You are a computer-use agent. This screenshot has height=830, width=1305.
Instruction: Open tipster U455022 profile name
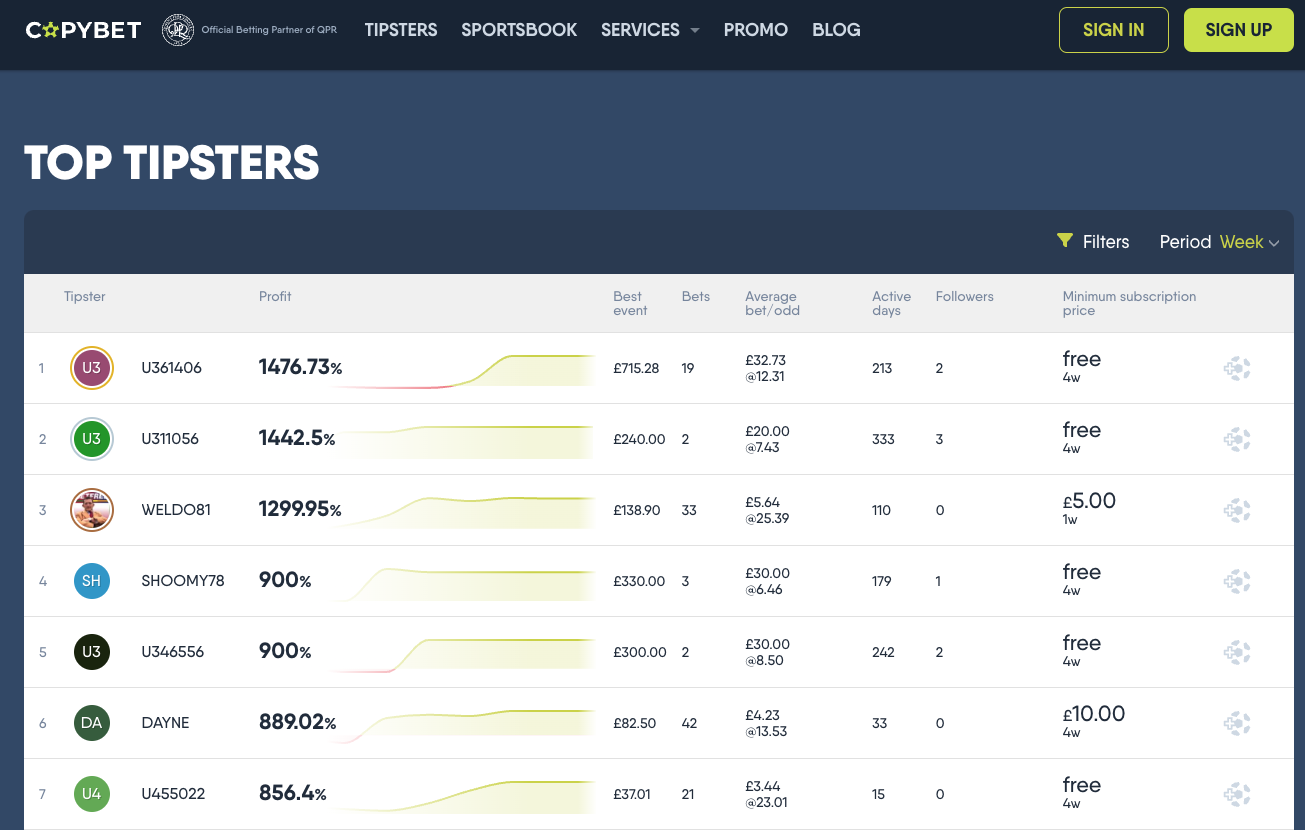[173, 794]
